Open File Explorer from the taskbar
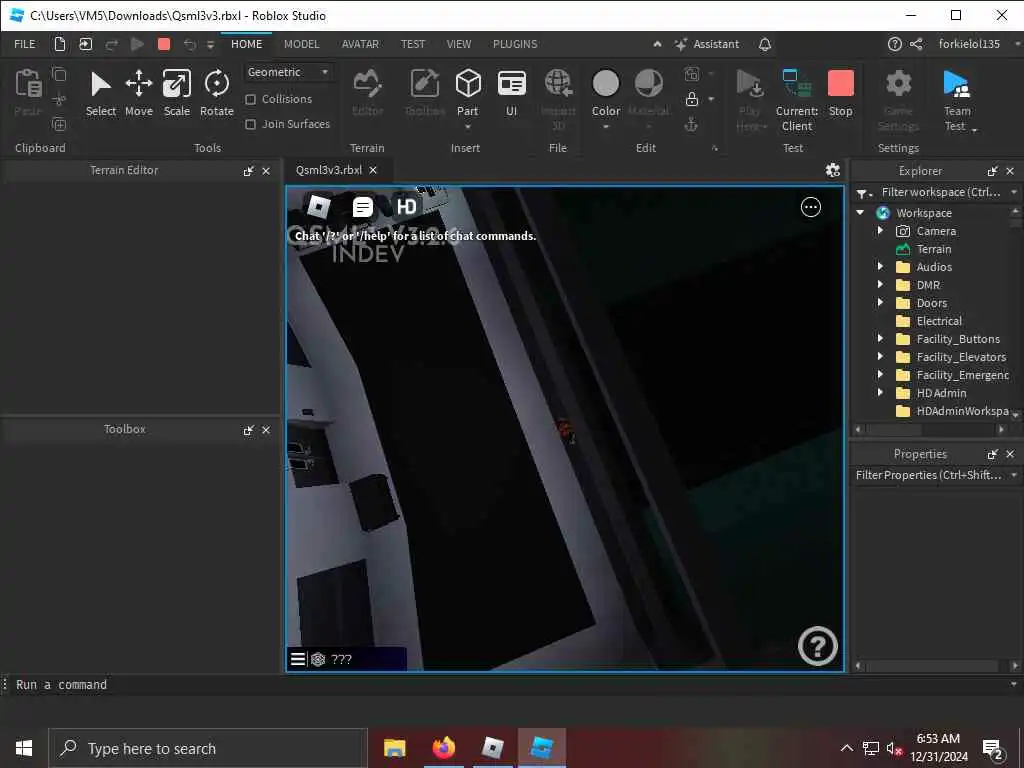 click(x=394, y=748)
